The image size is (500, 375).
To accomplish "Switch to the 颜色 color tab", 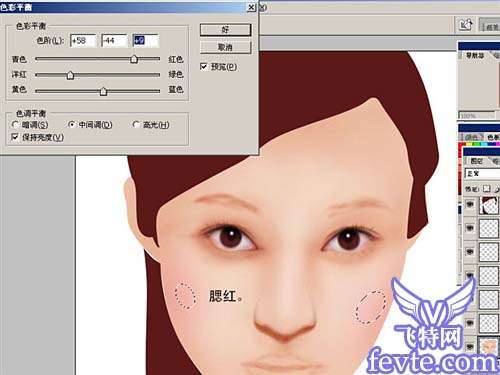I will pyautogui.click(x=471, y=137).
